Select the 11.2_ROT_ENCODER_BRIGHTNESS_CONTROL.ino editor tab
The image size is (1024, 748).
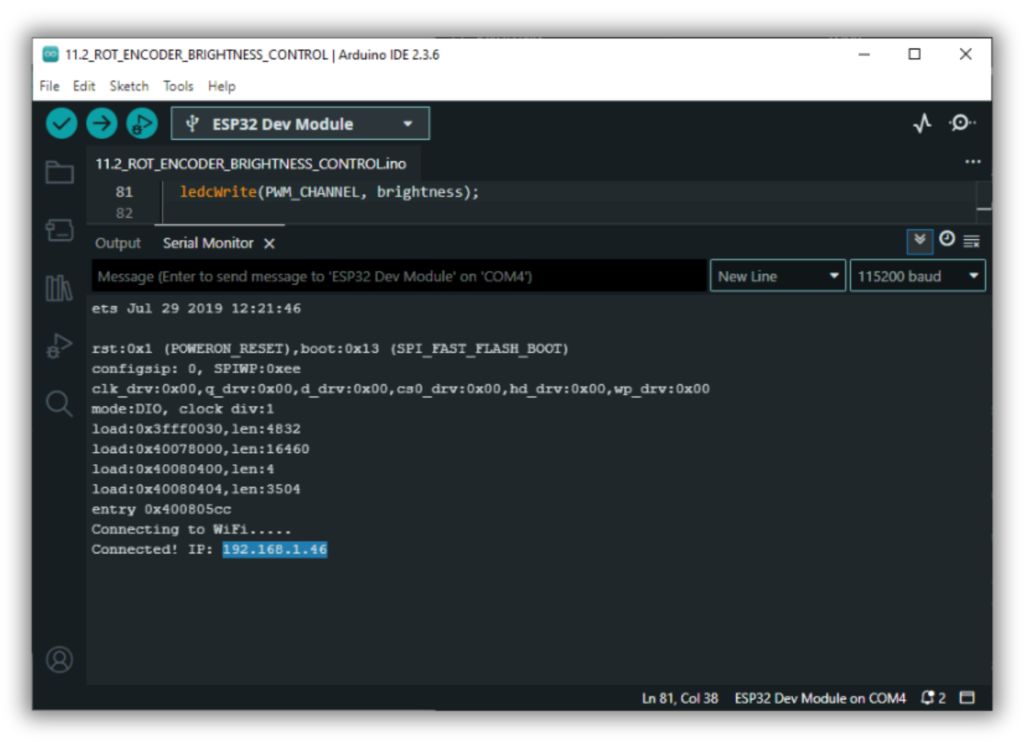(x=251, y=164)
